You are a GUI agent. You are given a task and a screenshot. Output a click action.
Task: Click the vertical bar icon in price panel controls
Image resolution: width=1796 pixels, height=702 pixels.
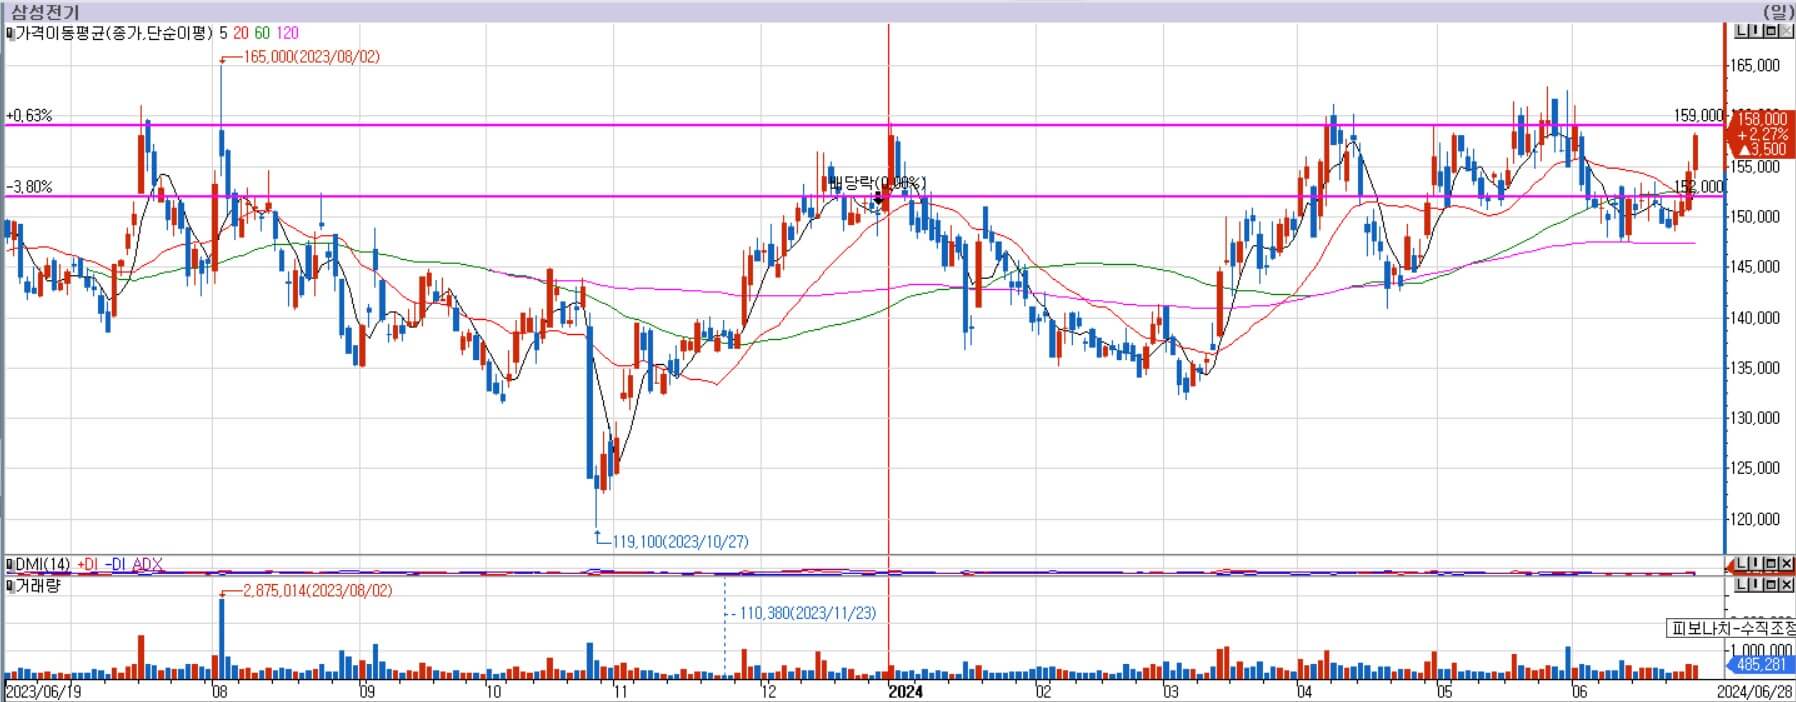1756,31
